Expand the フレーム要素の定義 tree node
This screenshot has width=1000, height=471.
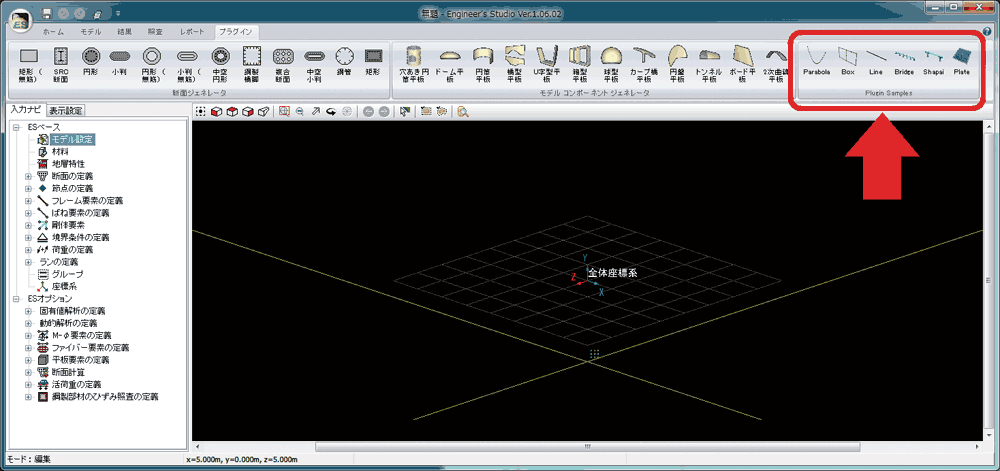pos(28,200)
